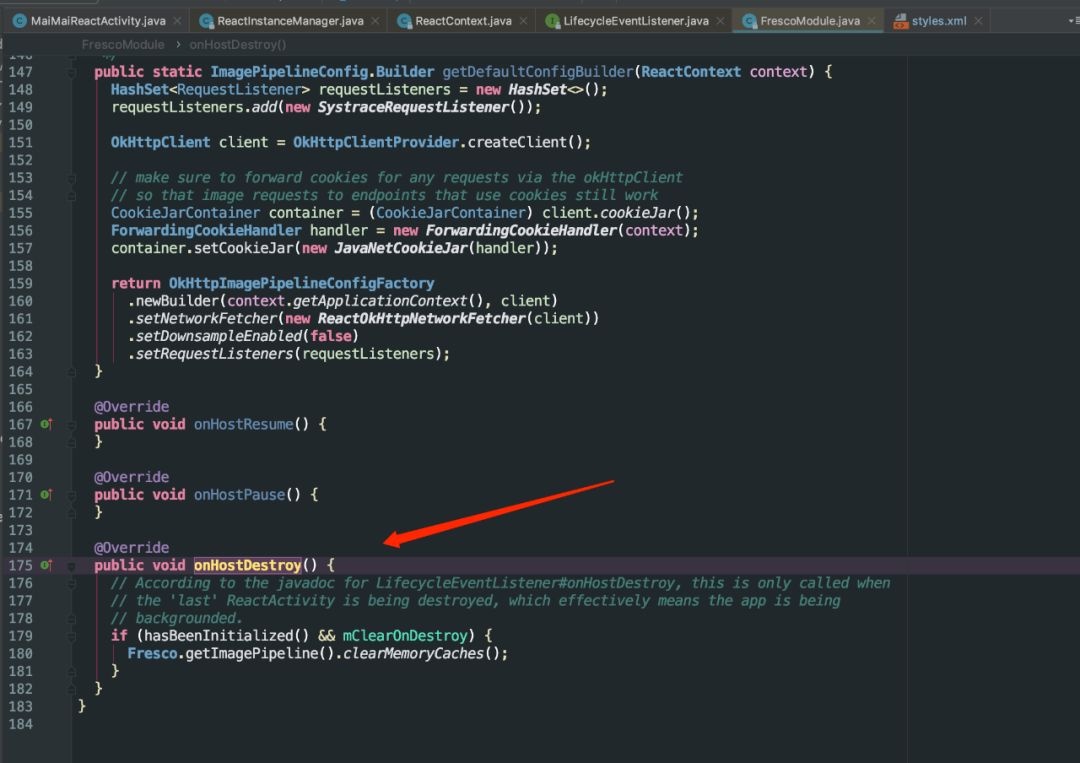Click SystraceRequestListener on line 149
Image resolution: width=1080 pixels, height=763 pixels.
[413, 107]
